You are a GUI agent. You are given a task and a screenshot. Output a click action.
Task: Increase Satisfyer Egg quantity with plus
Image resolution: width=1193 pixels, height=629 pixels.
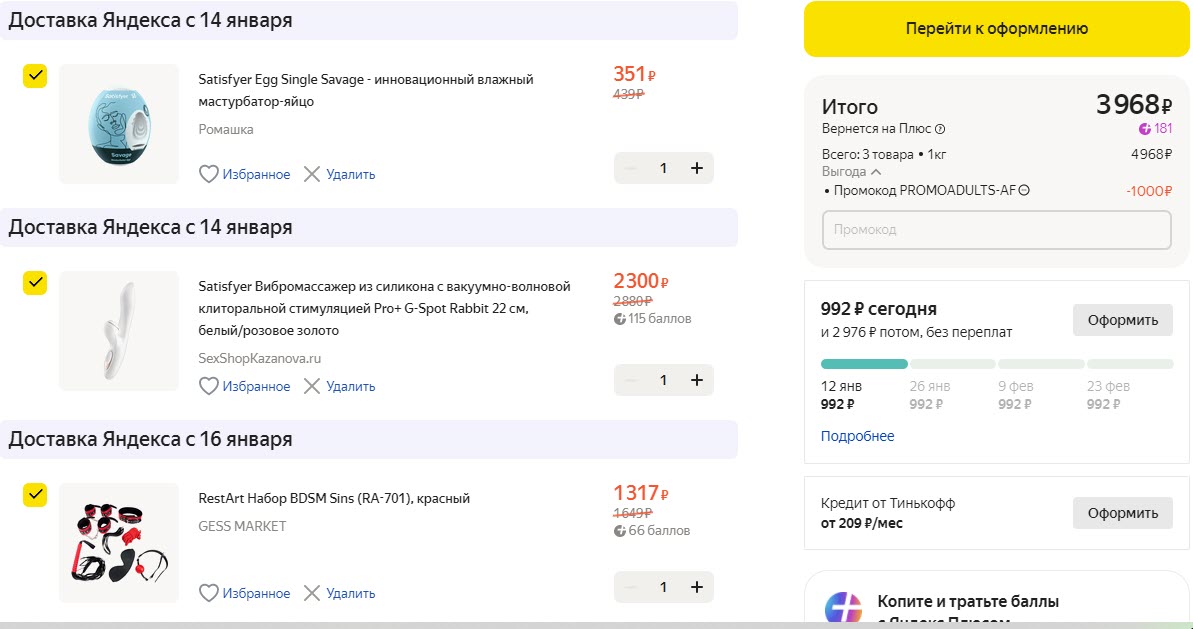[x=697, y=168]
